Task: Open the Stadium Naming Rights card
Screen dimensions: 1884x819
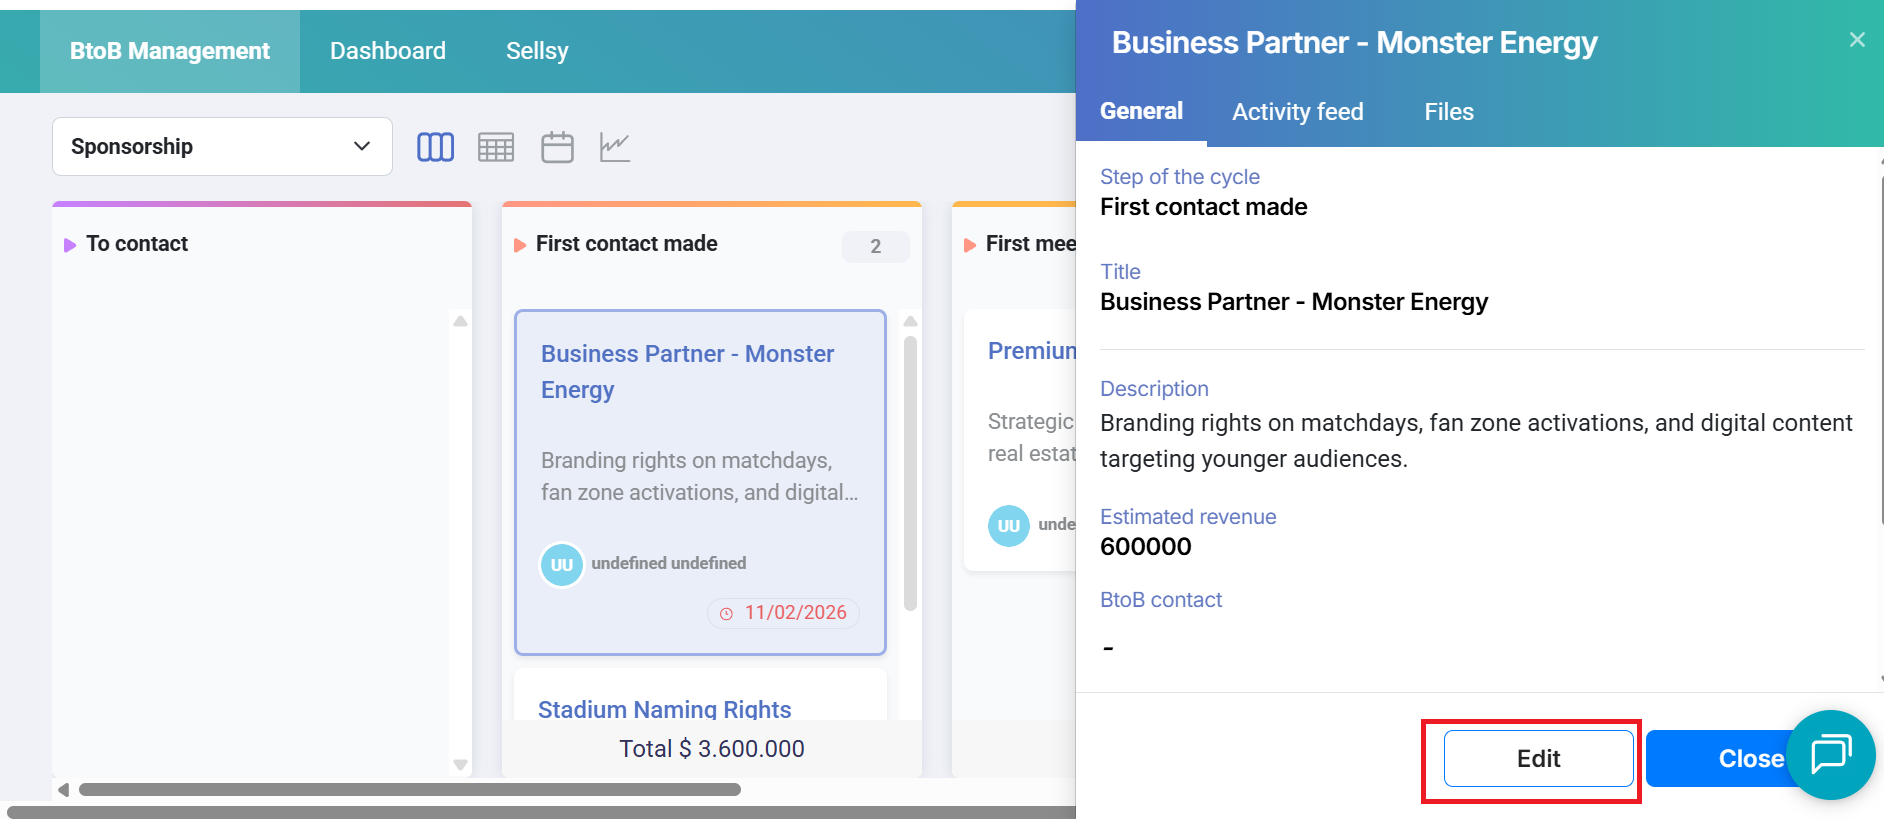Action: pyautogui.click(x=665, y=709)
